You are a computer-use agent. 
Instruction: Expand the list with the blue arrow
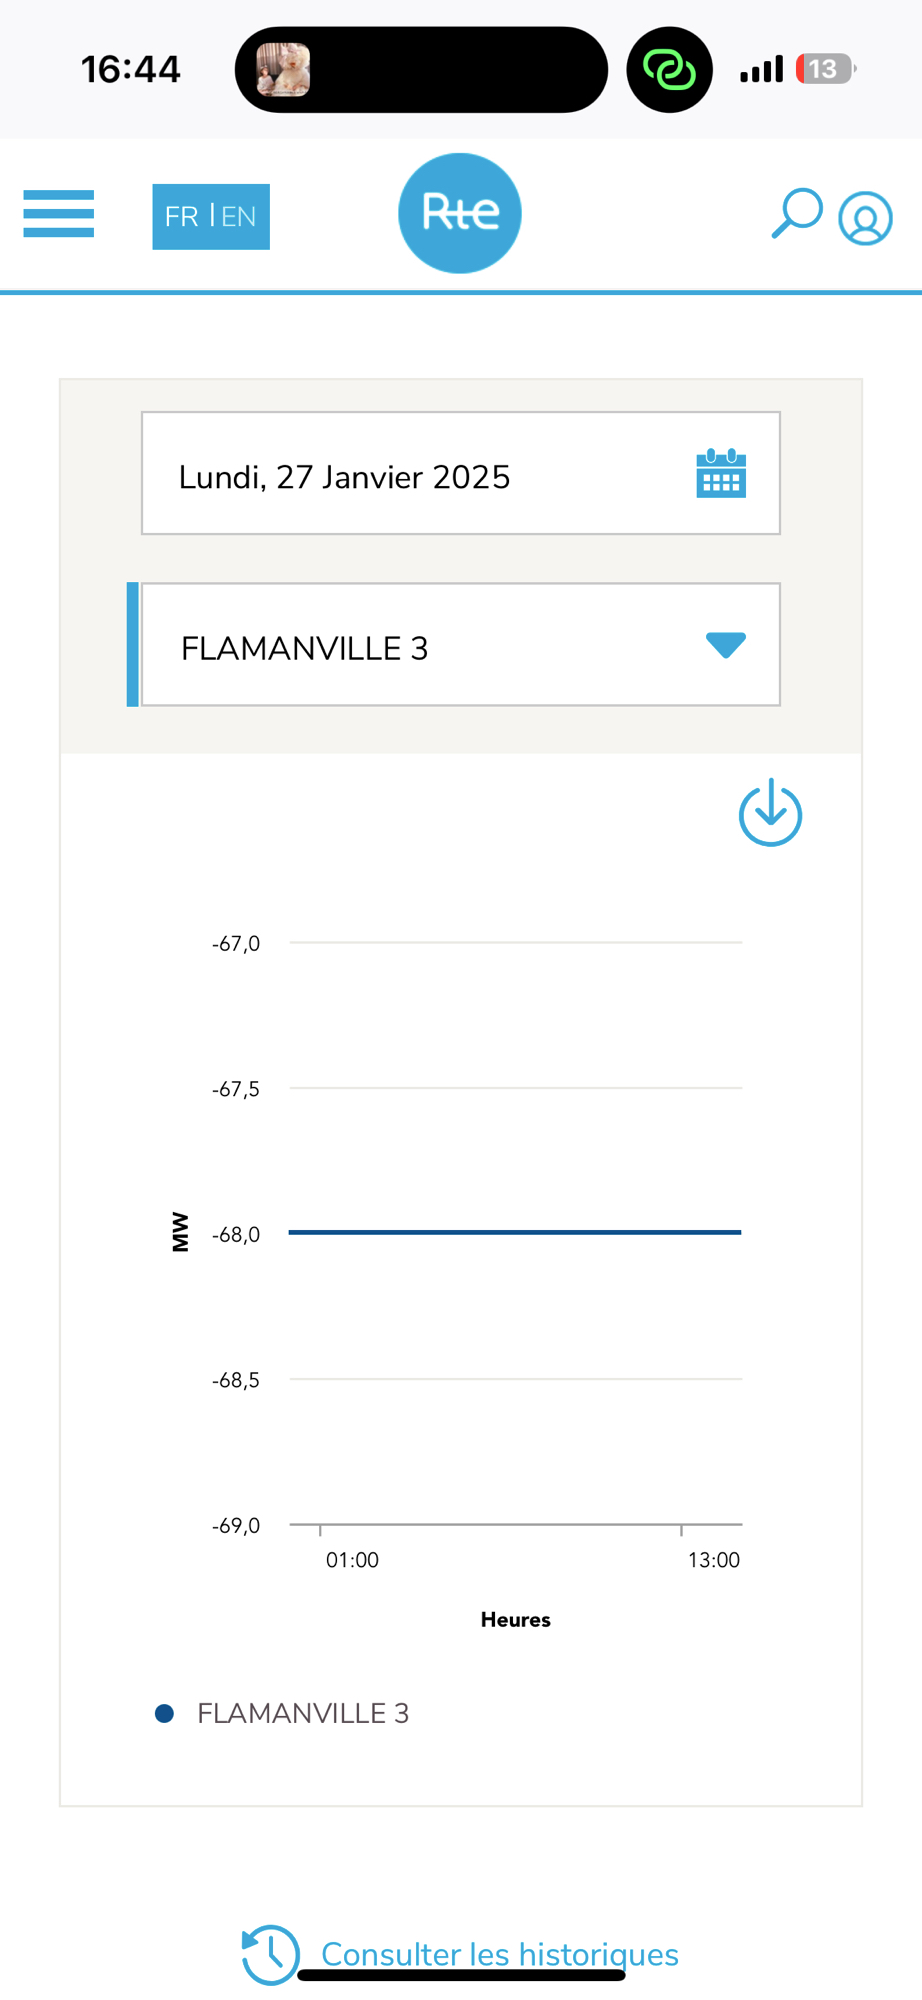726,645
